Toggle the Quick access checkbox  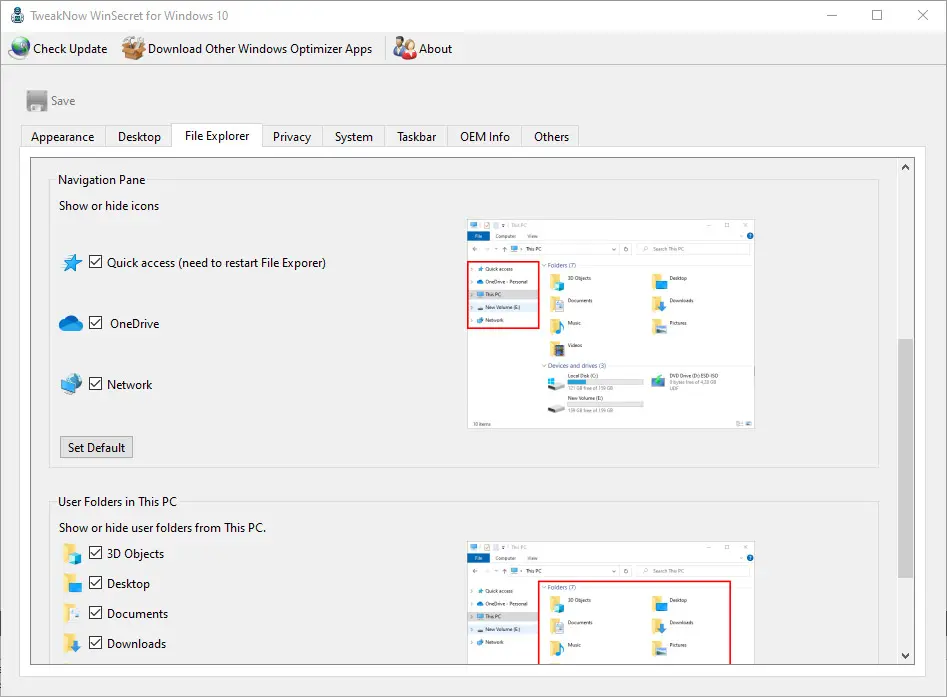point(95,262)
